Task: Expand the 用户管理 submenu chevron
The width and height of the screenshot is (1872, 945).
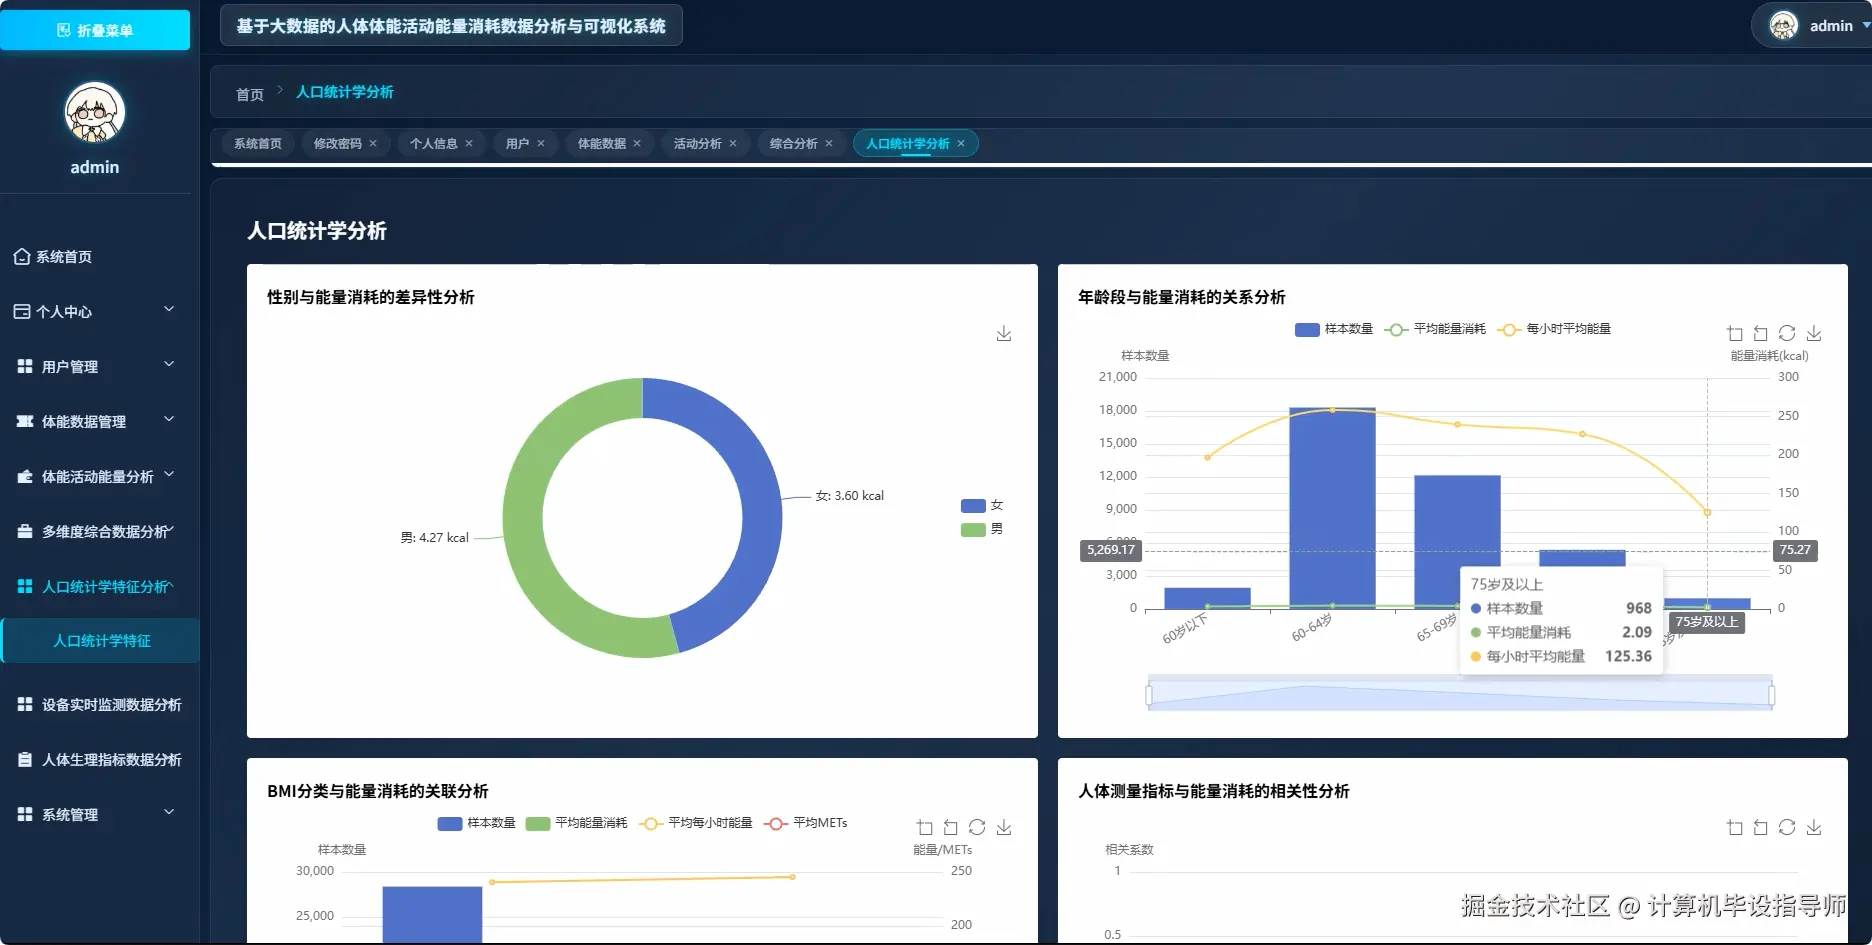Action: point(169,365)
